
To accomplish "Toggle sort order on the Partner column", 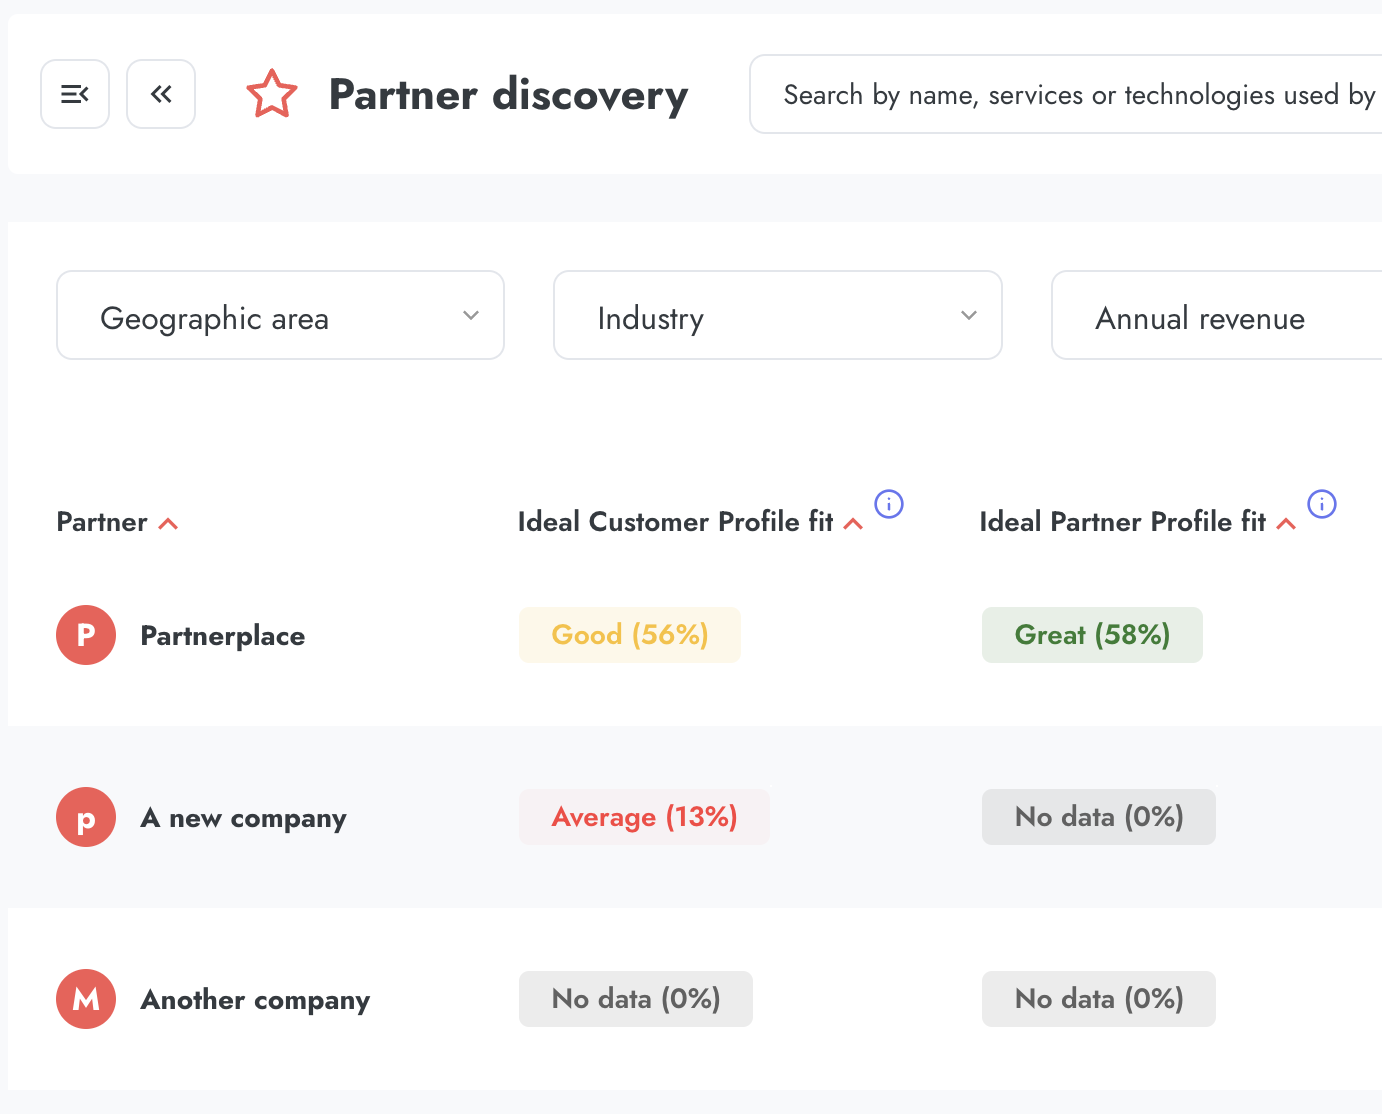I will click(x=168, y=522).
